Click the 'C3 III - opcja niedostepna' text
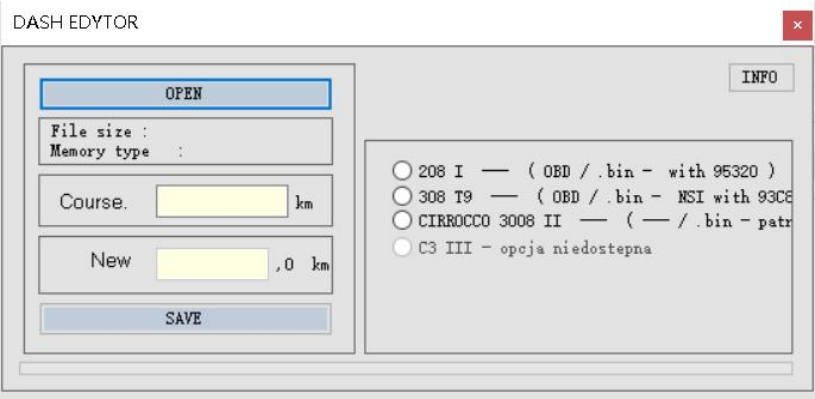The height and width of the screenshot is (399, 815). tap(535, 248)
